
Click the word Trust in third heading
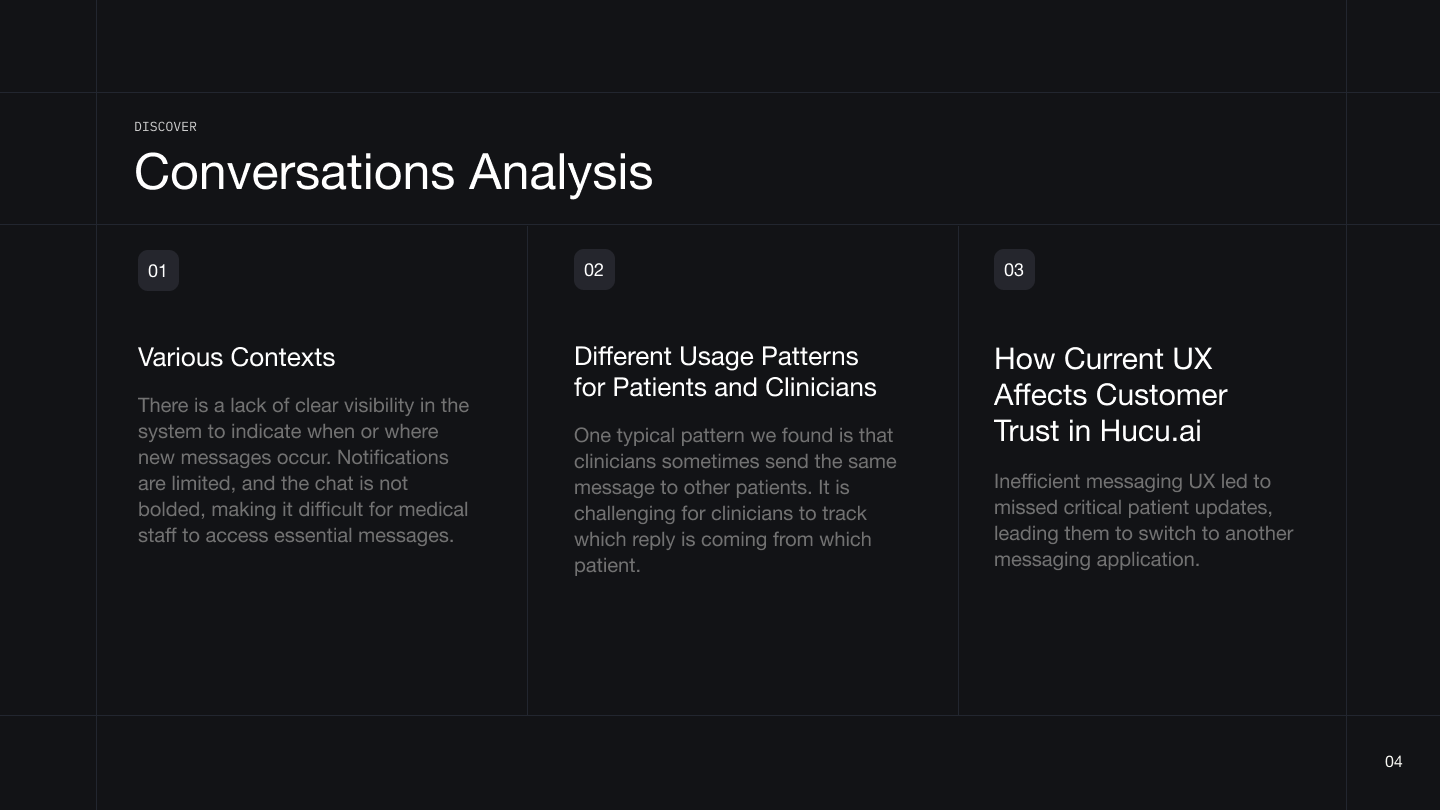pyautogui.click(x=1028, y=431)
